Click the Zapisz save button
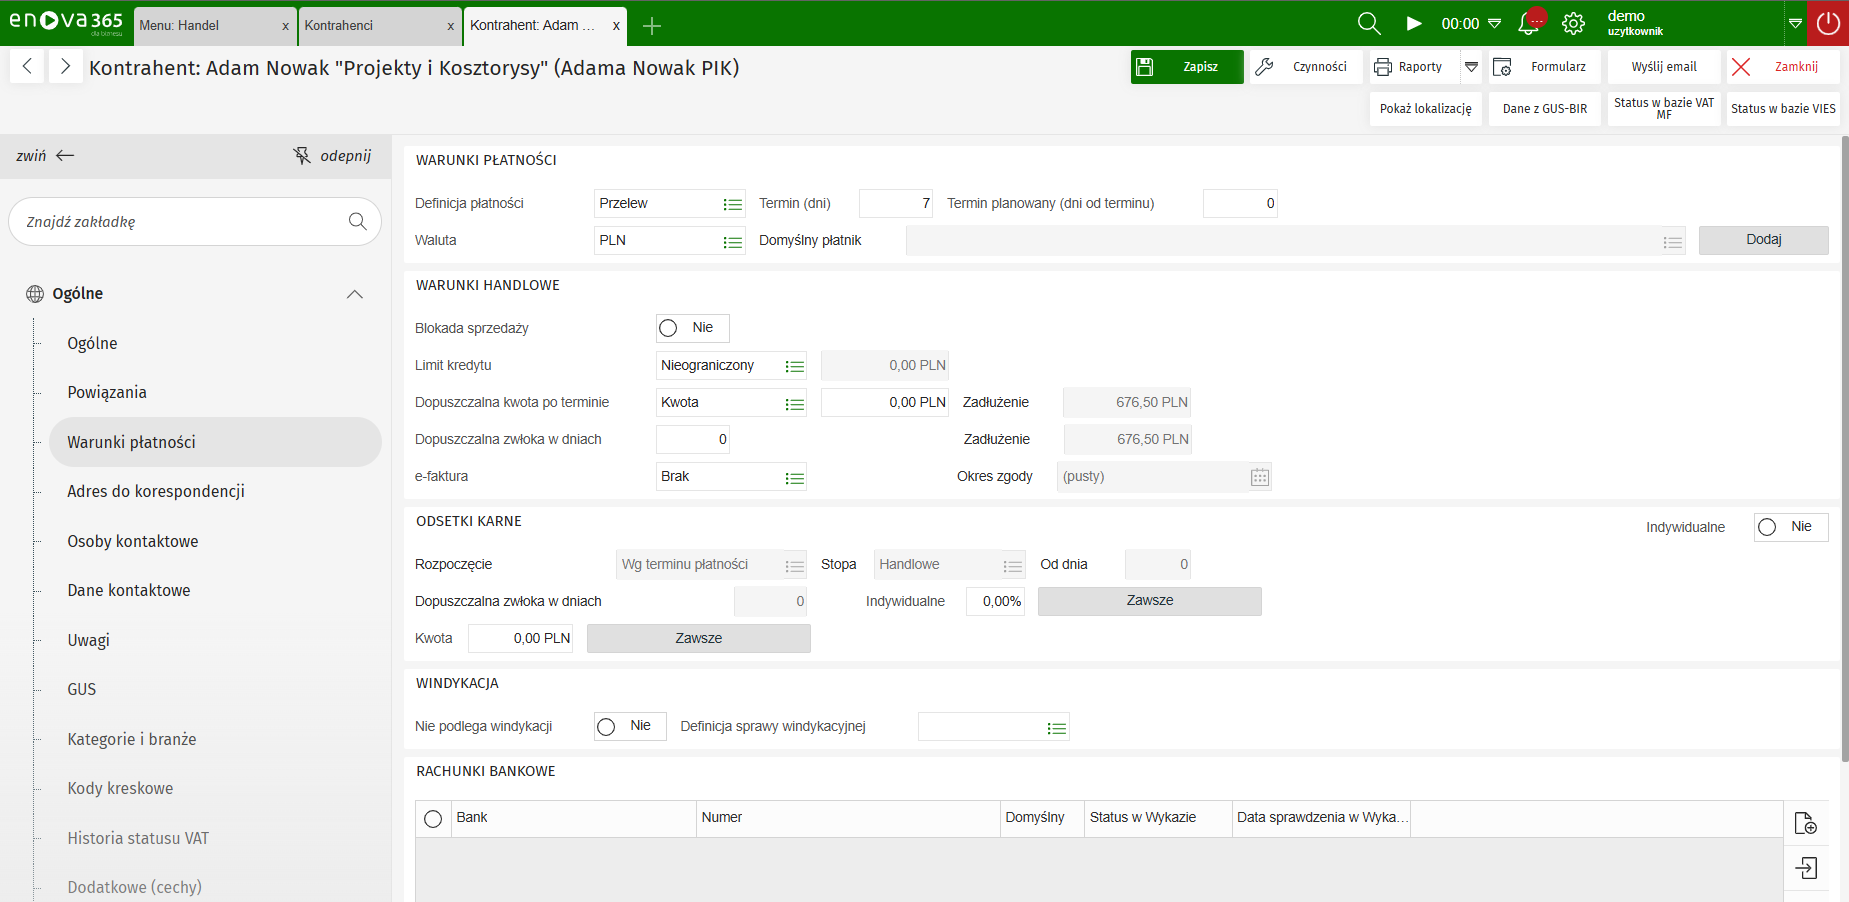 [x=1186, y=67]
